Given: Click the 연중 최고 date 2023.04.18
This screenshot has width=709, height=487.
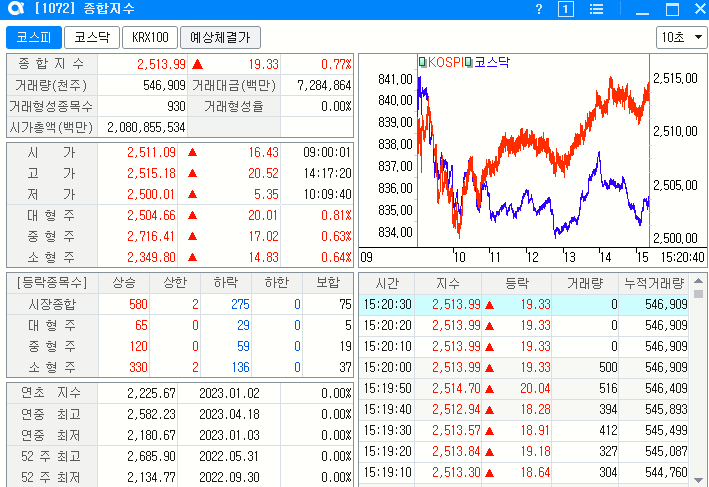Looking at the screenshot, I should [229, 414].
